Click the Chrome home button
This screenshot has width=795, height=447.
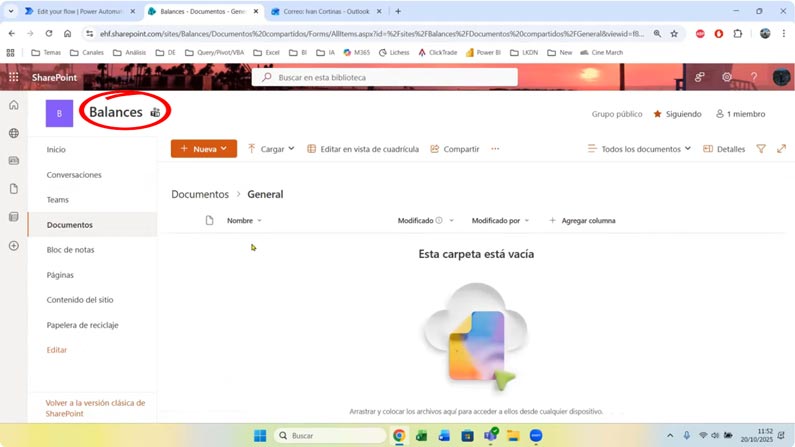[67, 33]
